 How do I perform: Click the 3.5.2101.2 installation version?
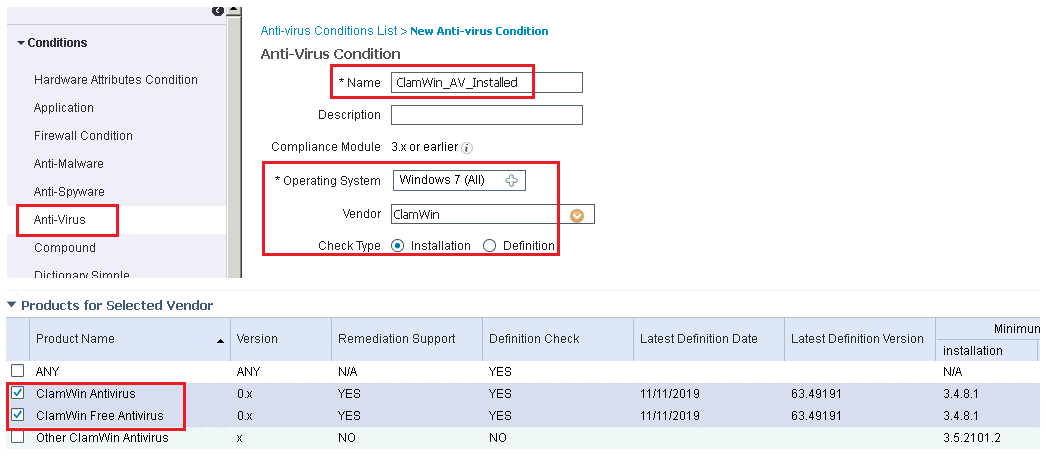tap(971, 438)
